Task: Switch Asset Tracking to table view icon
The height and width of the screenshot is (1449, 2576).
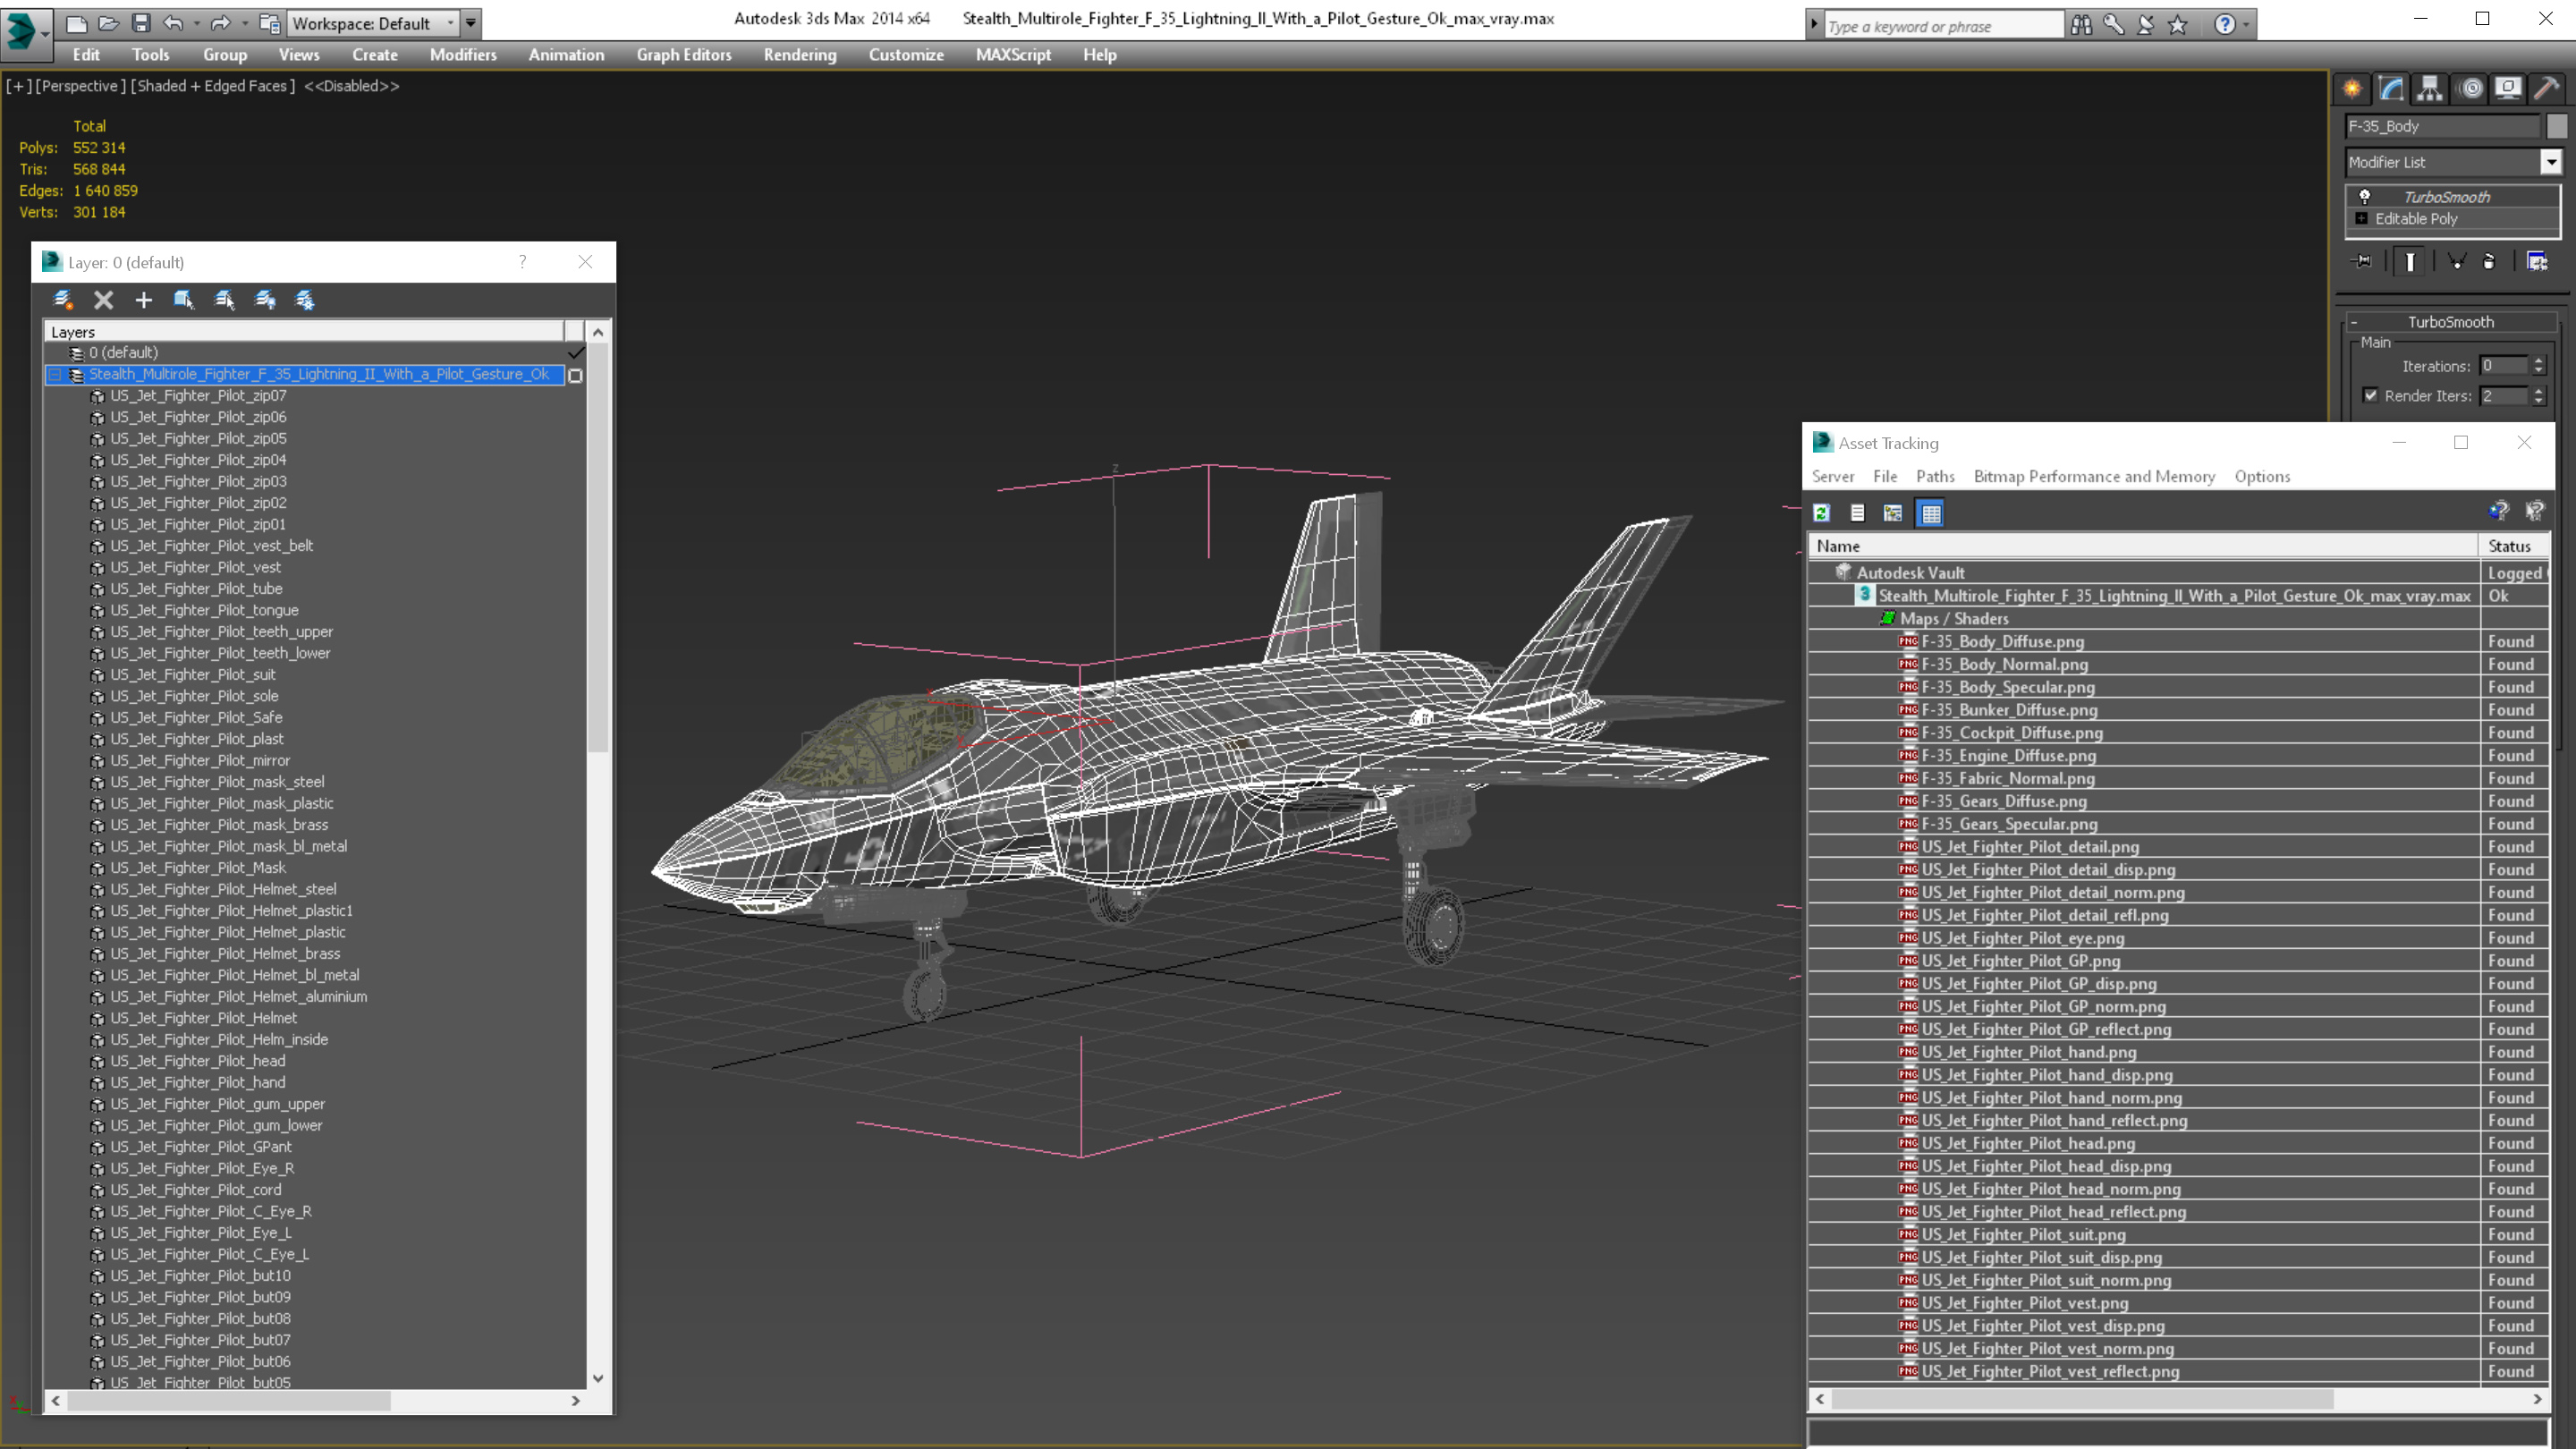Action: coord(1930,513)
